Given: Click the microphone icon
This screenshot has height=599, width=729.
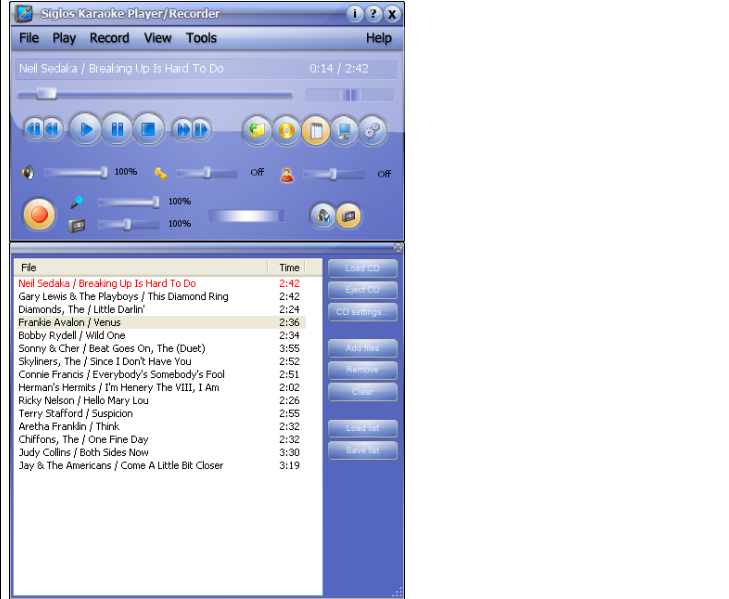Looking at the screenshot, I should (x=77, y=202).
